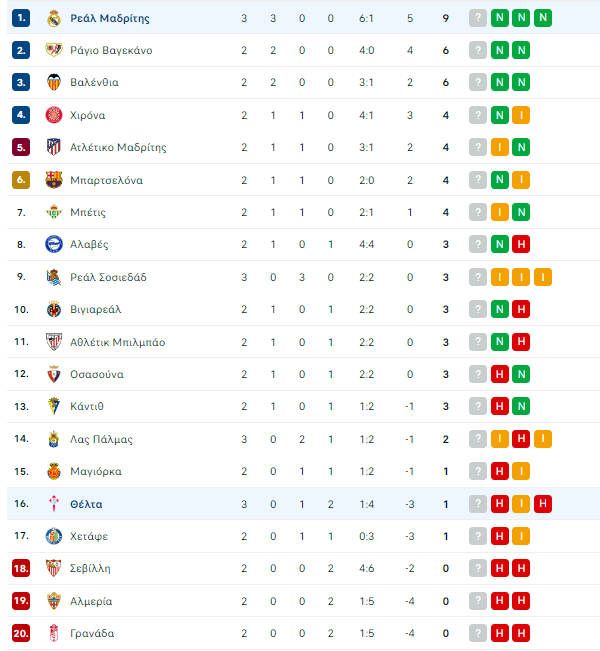The width and height of the screenshot is (600, 651).
Task: Click the Atlético Madrid crest icon
Action: 54,147
